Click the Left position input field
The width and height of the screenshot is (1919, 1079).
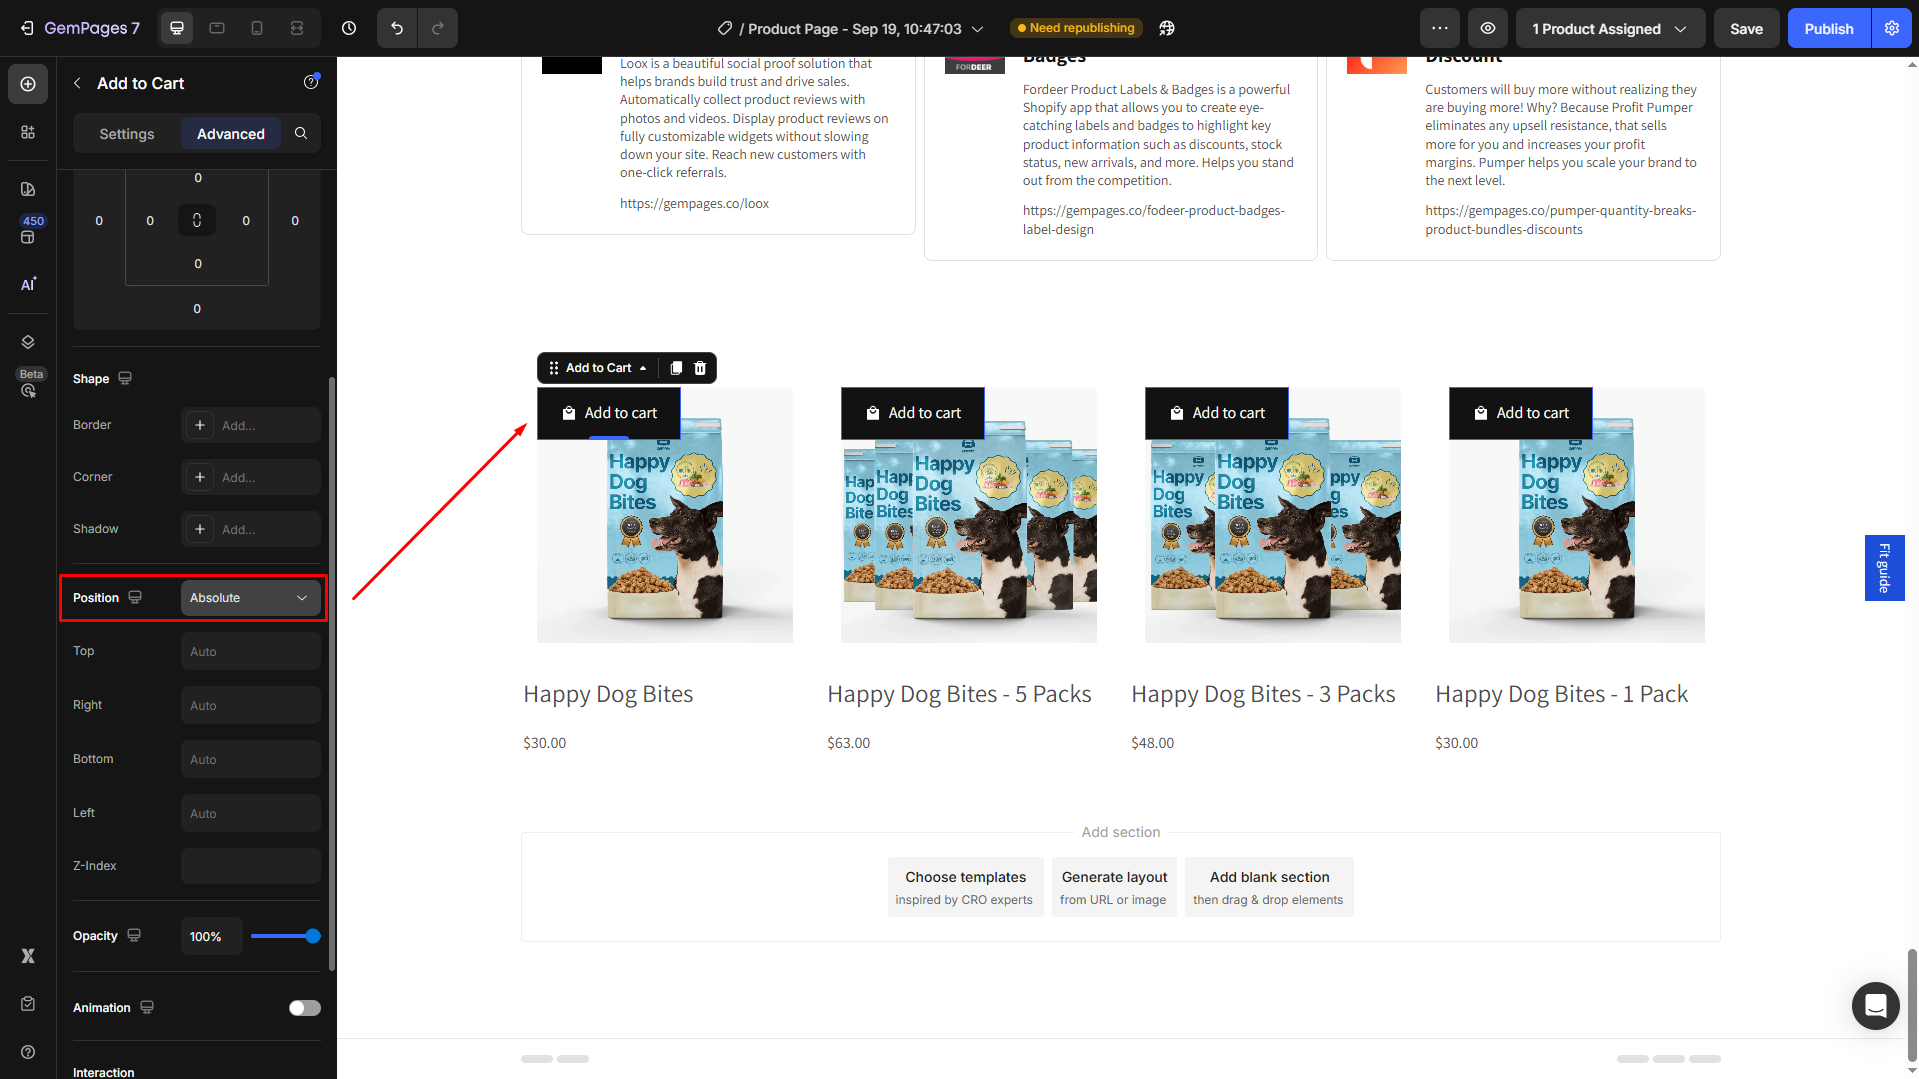tap(250, 813)
